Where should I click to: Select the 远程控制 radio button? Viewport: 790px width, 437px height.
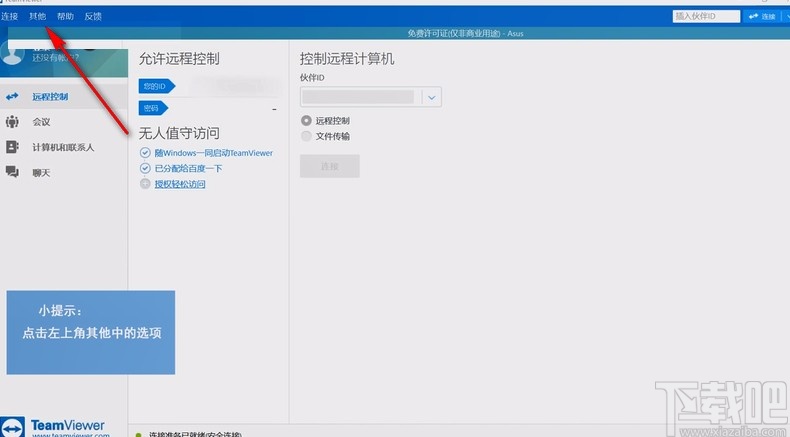306,121
